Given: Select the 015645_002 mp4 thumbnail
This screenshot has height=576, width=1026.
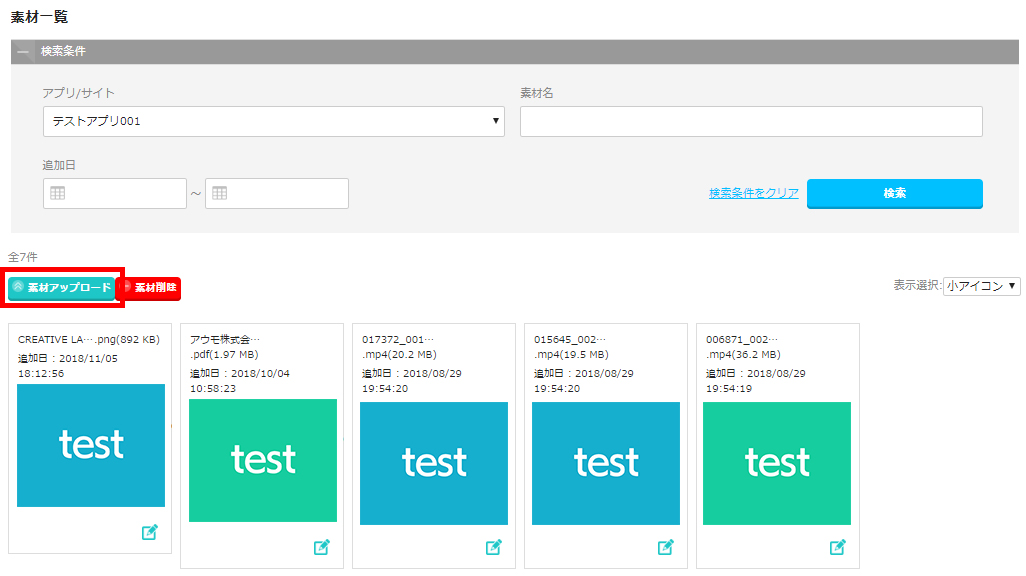Looking at the screenshot, I should 606,463.
